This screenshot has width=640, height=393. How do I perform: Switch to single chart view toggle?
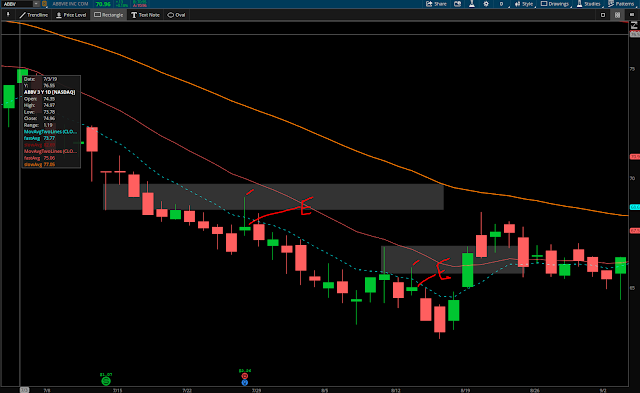coord(603,15)
